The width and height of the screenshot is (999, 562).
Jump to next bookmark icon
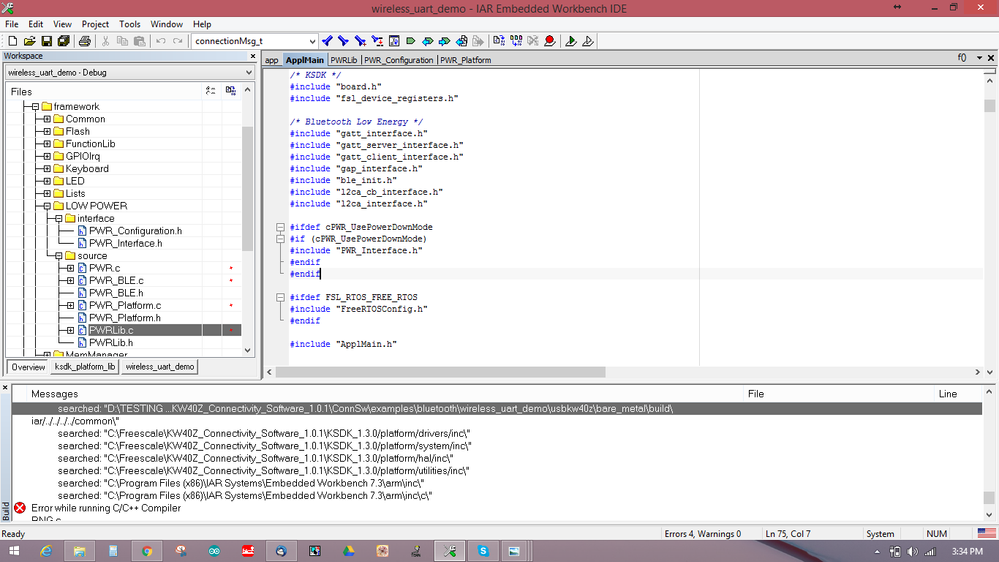coord(445,41)
